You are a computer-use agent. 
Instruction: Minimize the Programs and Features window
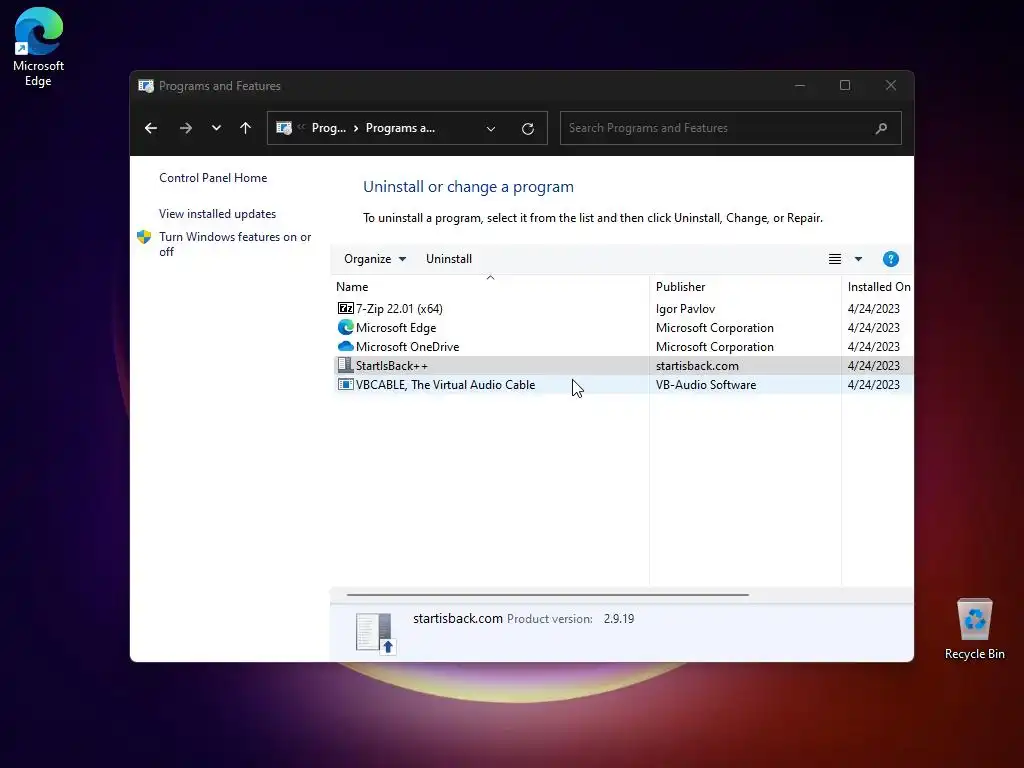[x=799, y=86]
